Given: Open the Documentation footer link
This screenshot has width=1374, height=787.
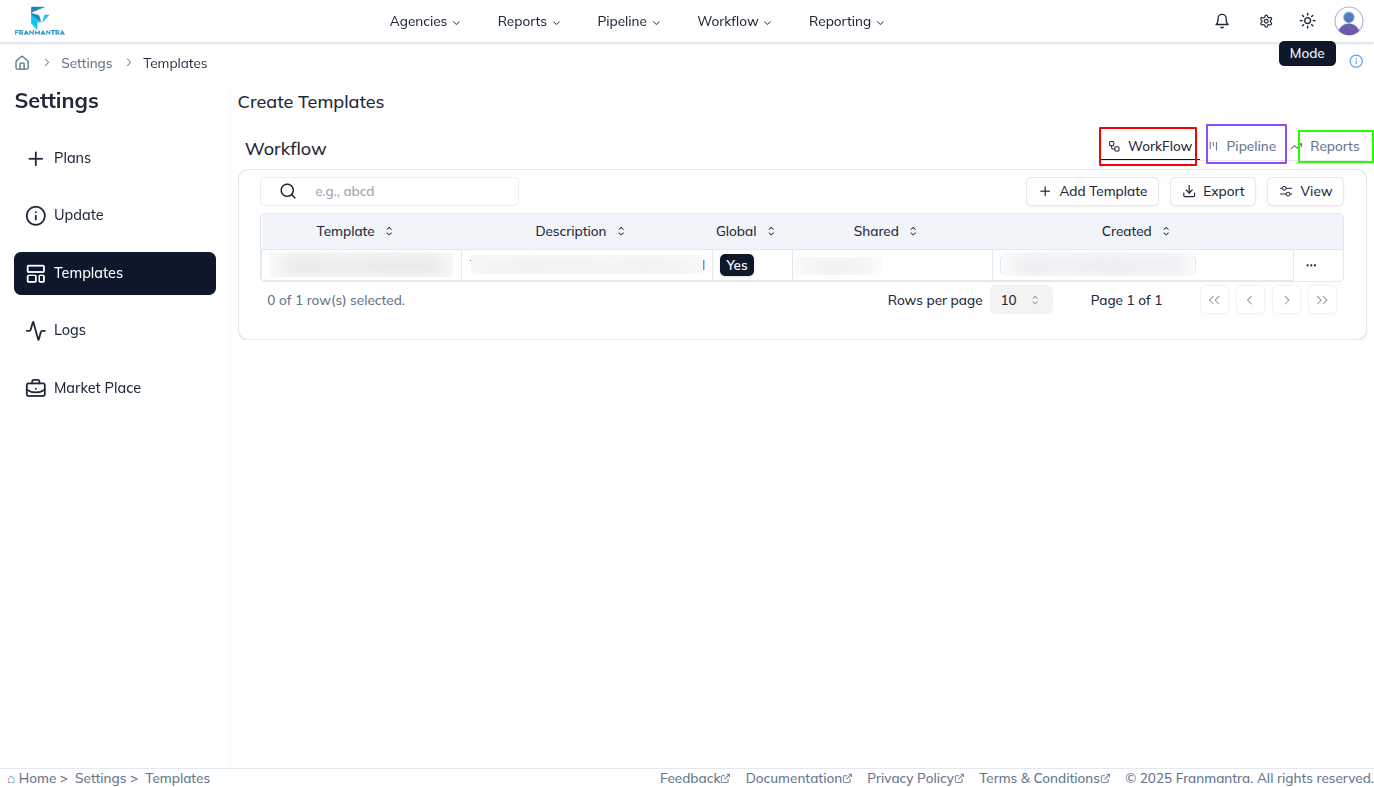Looking at the screenshot, I should click(x=799, y=778).
